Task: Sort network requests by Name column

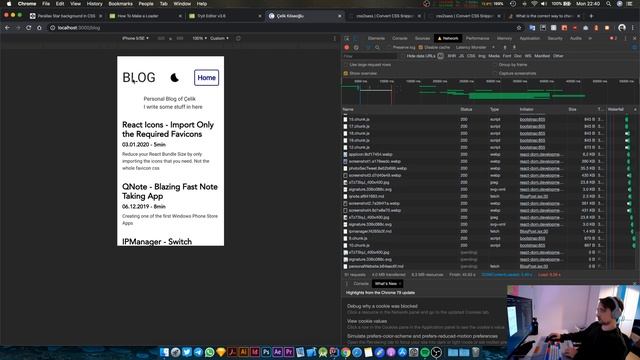Action: tap(400, 109)
